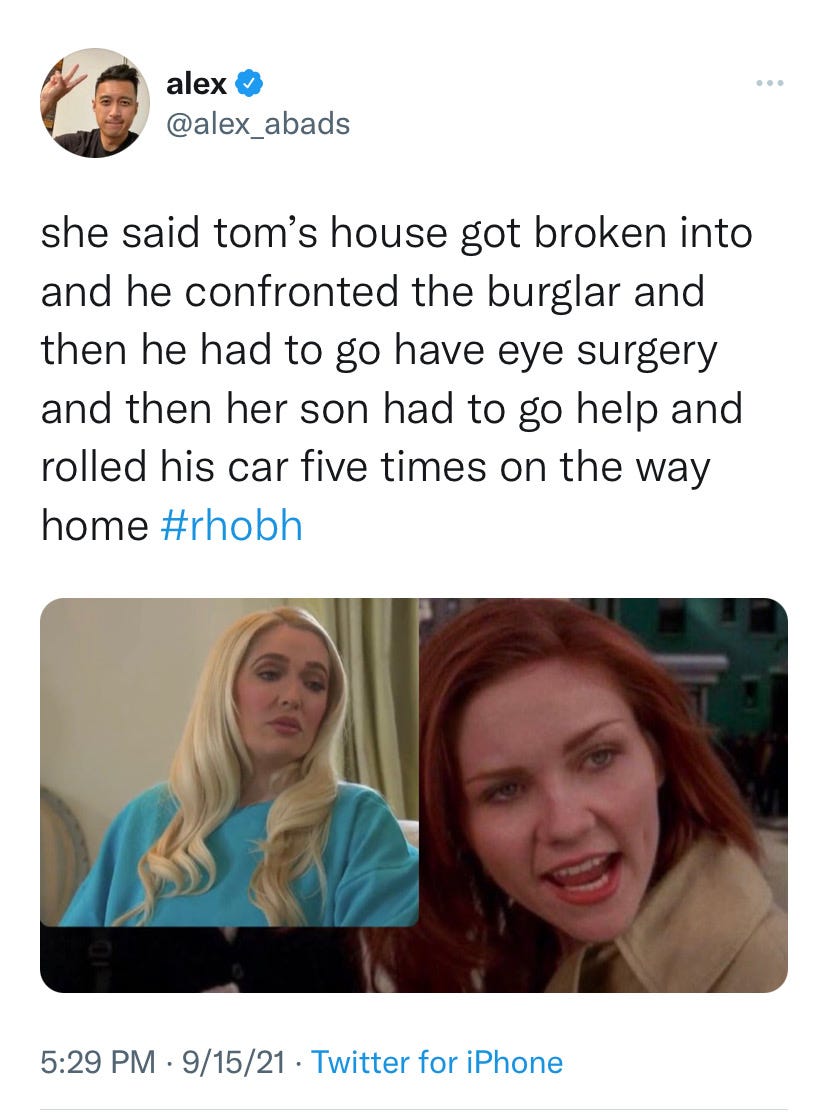The width and height of the screenshot is (828, 1112).
Task: Open the blonde woman in blue sweater image
Action: (x=229, y=762)
